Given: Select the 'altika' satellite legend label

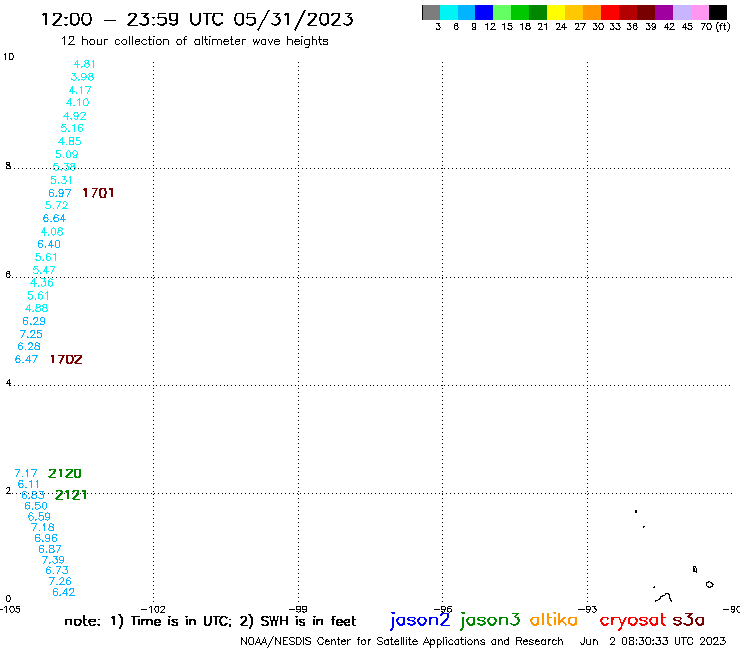Looking at the screenshot, I should (554, 620).
